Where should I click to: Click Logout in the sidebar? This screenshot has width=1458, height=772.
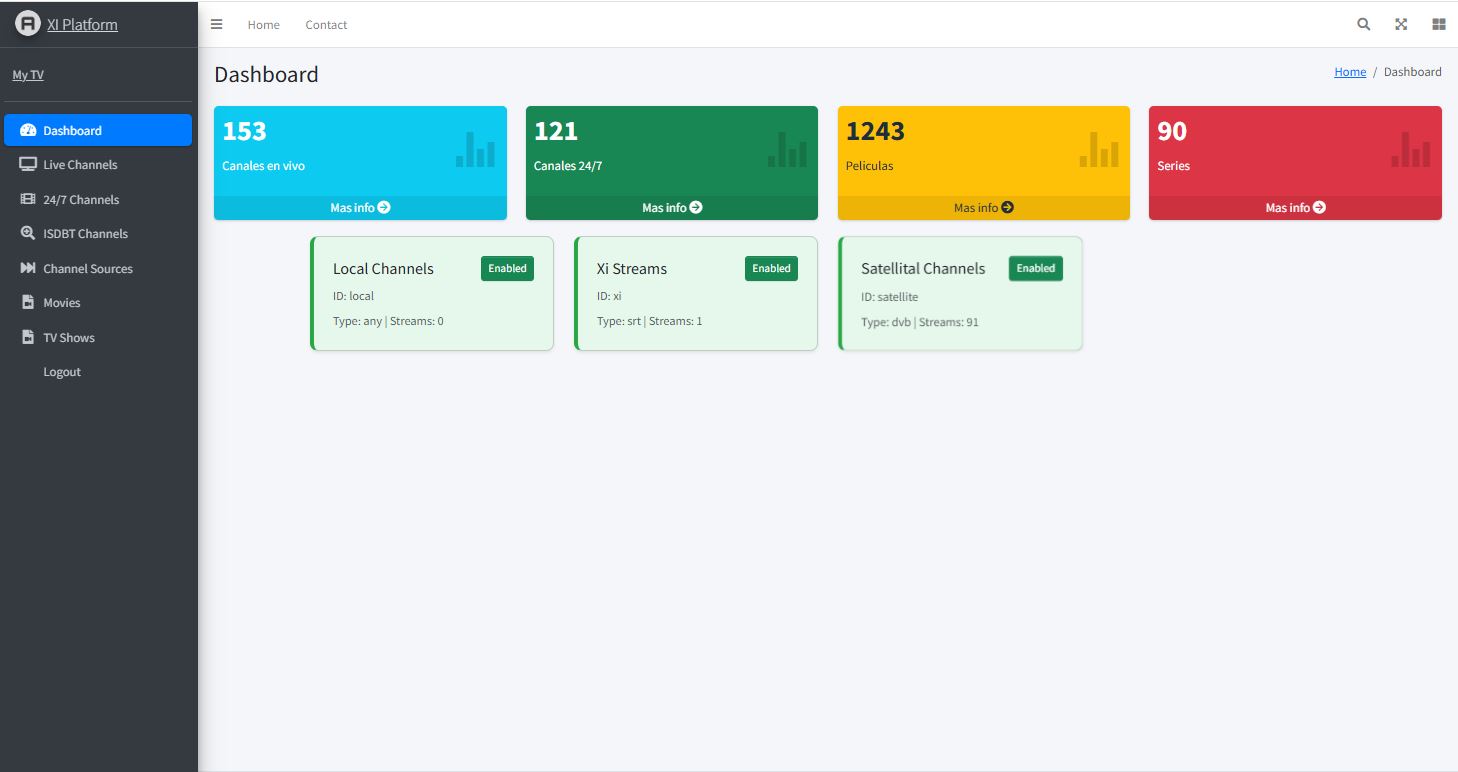click(62, 372)
